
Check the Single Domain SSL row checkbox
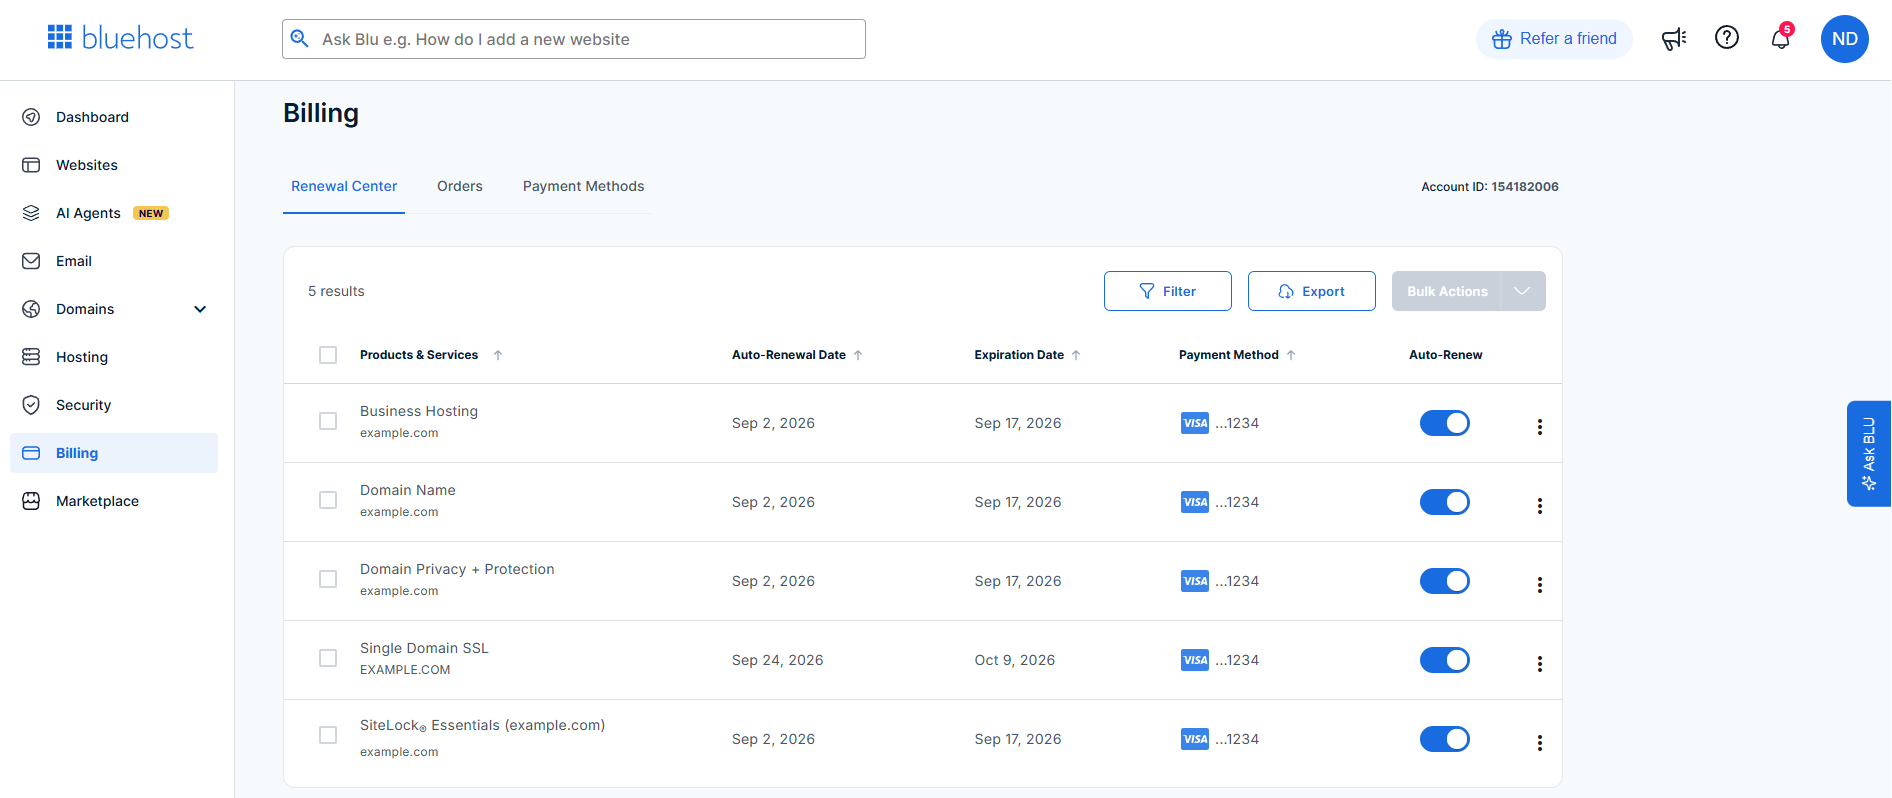[x=328, y=658]
